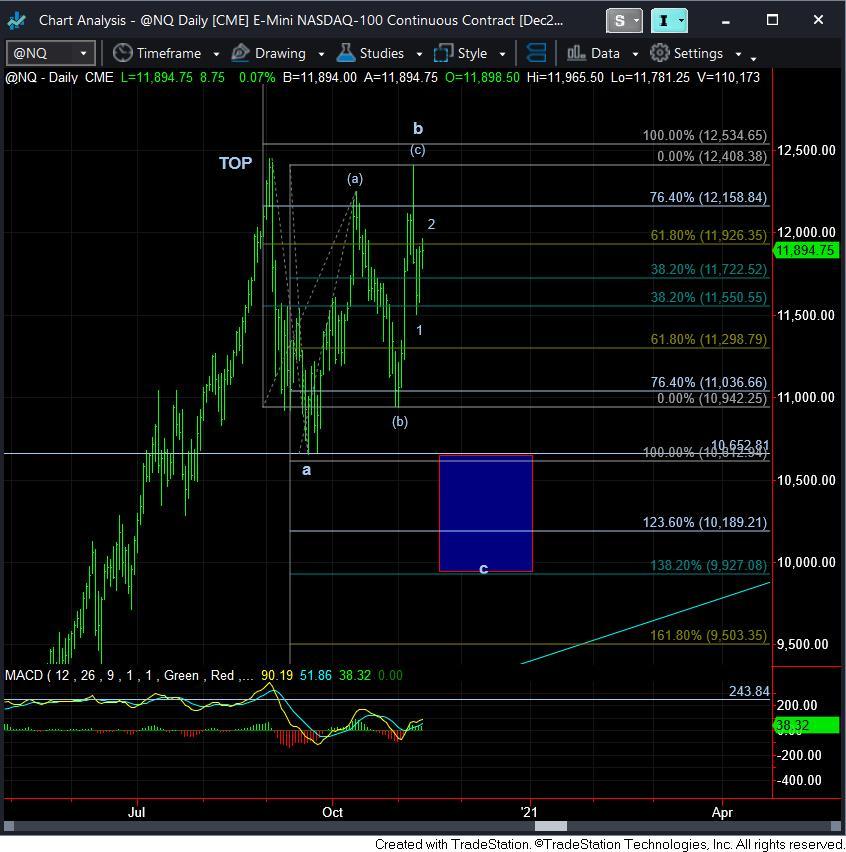Screen dimensions: 846x852
Task: Expand the Studies dropdown arrow
Action: [x=419, y=54]
